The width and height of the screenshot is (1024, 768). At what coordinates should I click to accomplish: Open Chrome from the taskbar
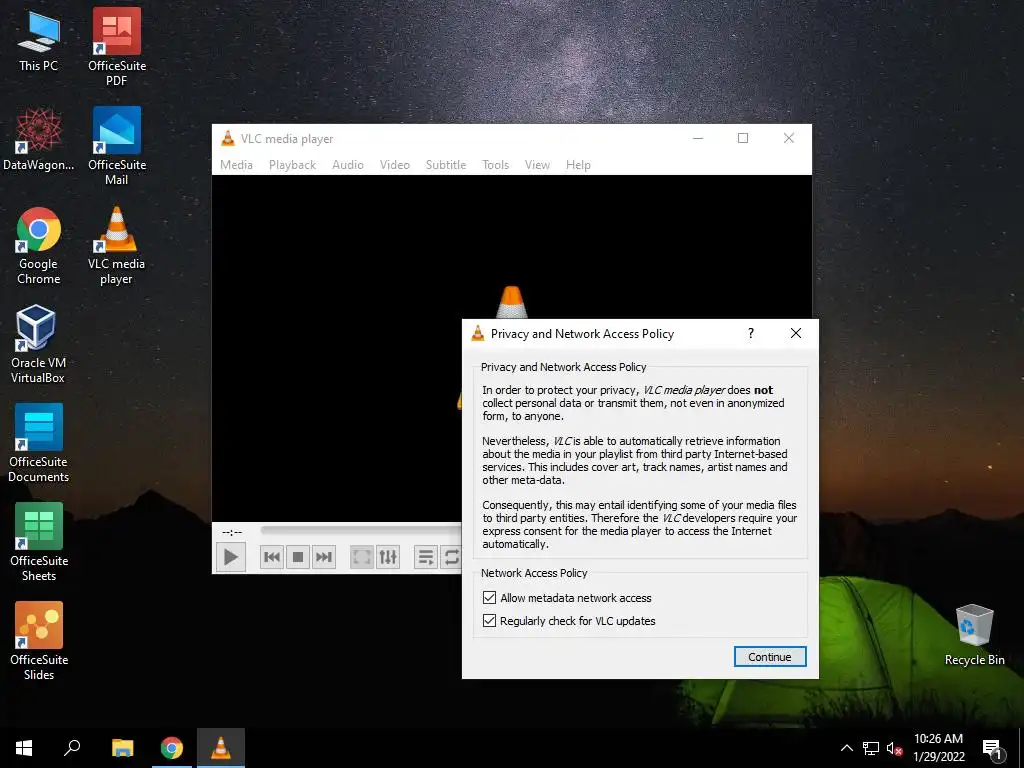(172, 748)
